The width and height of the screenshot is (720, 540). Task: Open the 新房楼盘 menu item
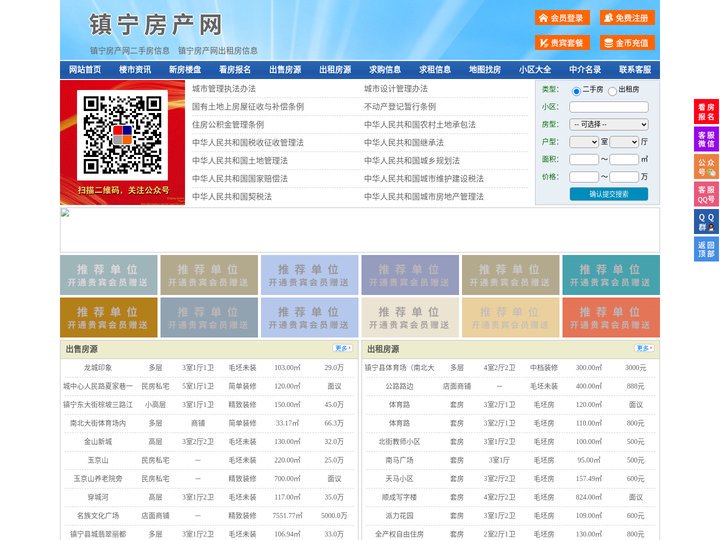click(185, 69)
